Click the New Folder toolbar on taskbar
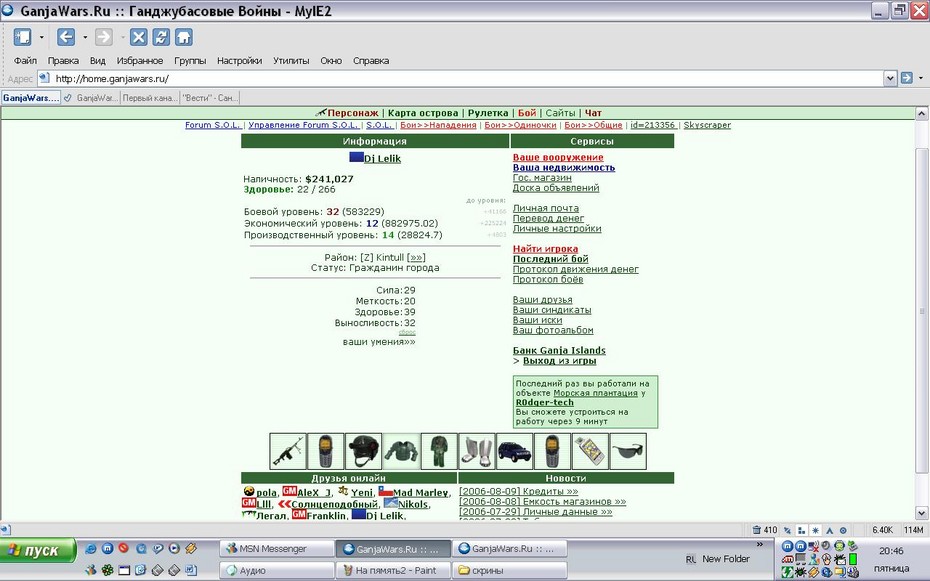The height and width of the screenshot is (581, 930). tap(725, 558)
